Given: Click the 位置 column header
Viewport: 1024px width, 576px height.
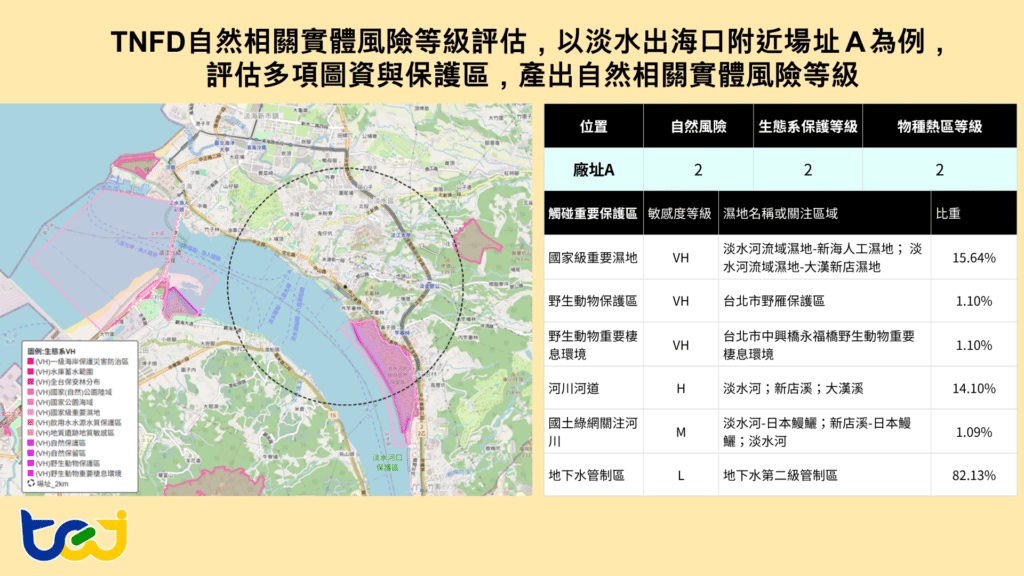Looking at the screenshot, I should coord(593,127).
